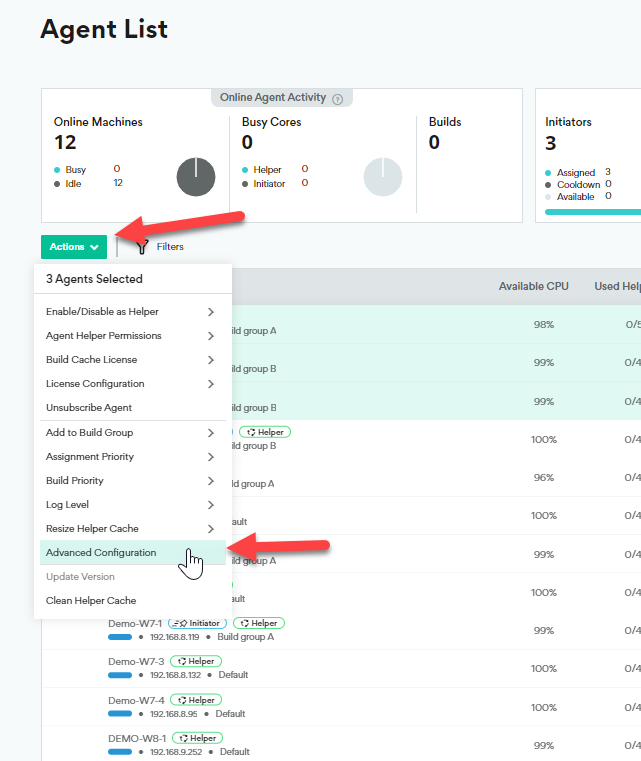Expand the Build Cache License submenu arrow
Image resolution: width=641 pixels, height=761 pixels.
(211, 360)
